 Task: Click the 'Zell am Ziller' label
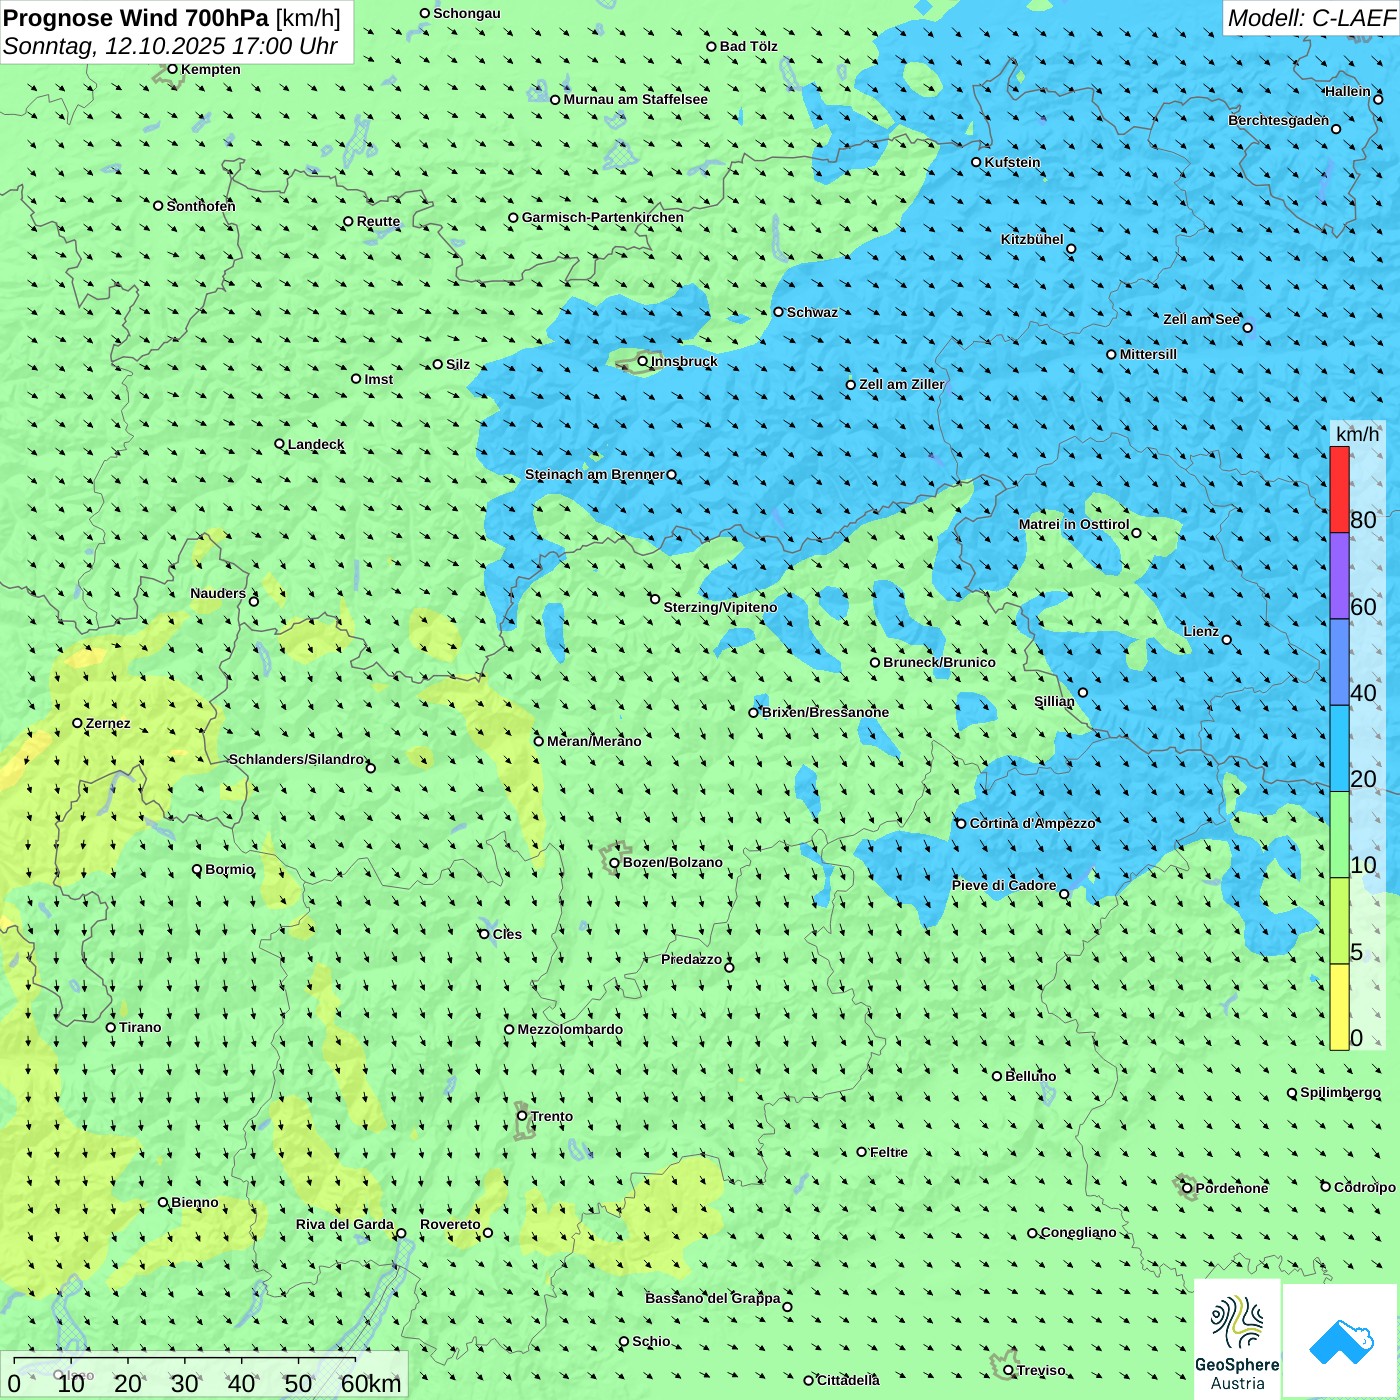pos(902,384)
